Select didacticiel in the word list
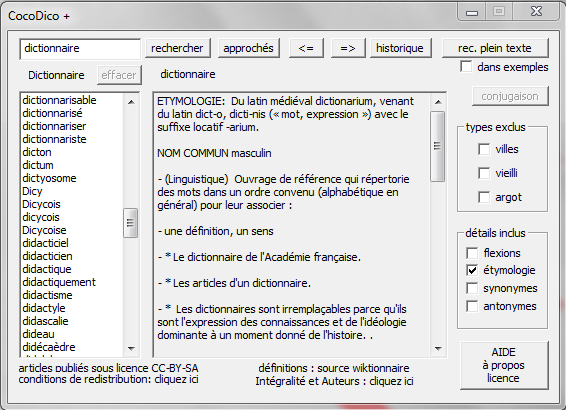This screenshot has height=410, width=566. click(x=45, y=243)
